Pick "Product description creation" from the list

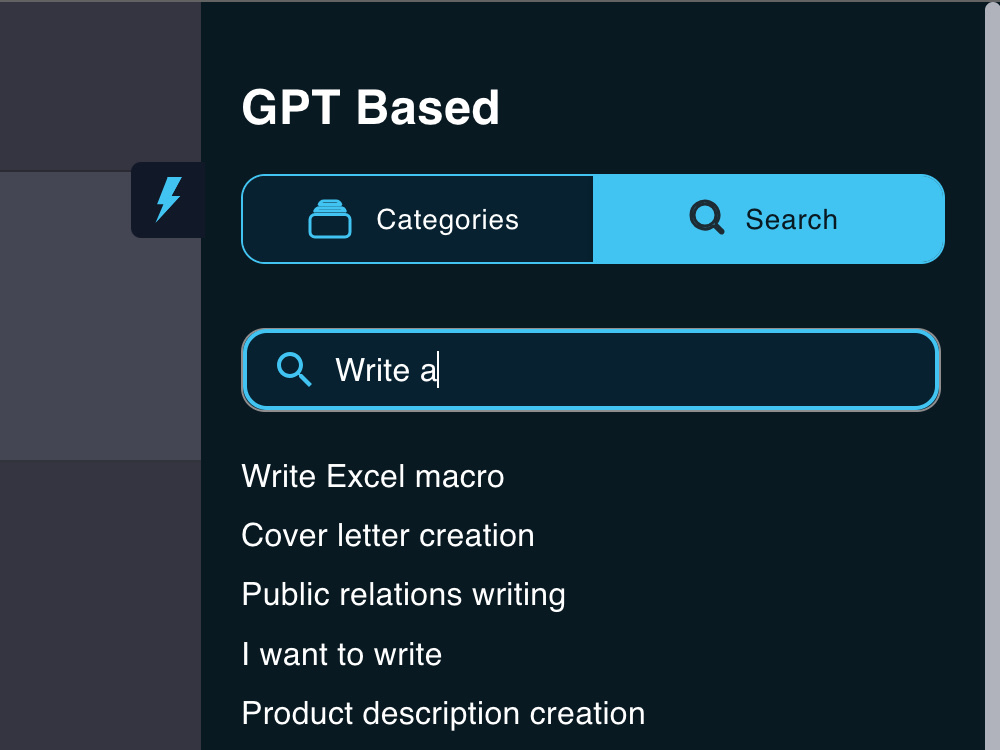[x=443, y=714]
